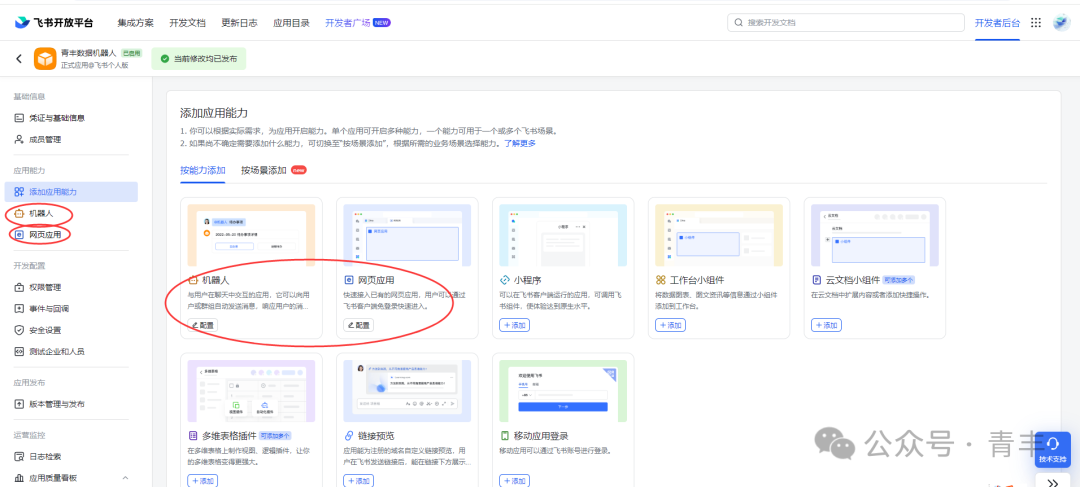Screen dimensions: 1080x487
Task: Click the 小程序 icon beside its title
Action: click(504, 280)
